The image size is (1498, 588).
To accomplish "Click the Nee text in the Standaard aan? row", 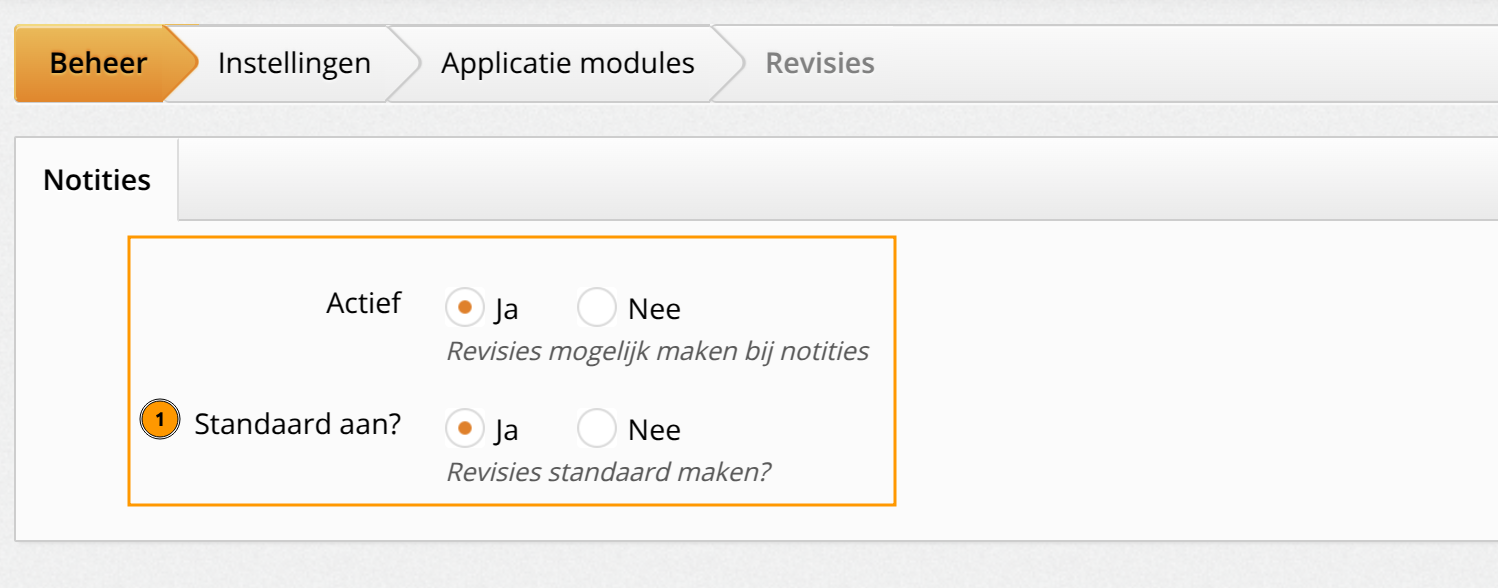I will click(654, 430).
